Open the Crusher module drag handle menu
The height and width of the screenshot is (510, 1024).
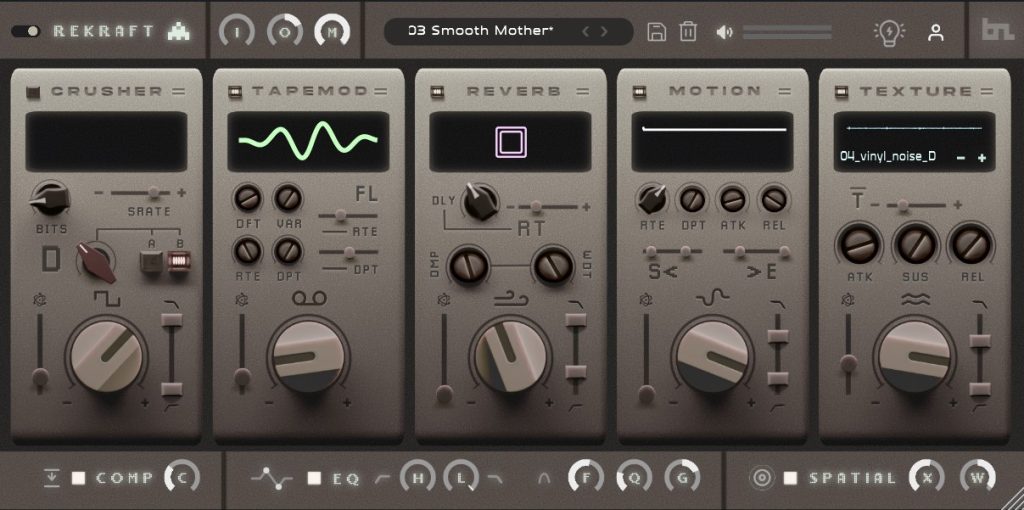coord(179,92)
